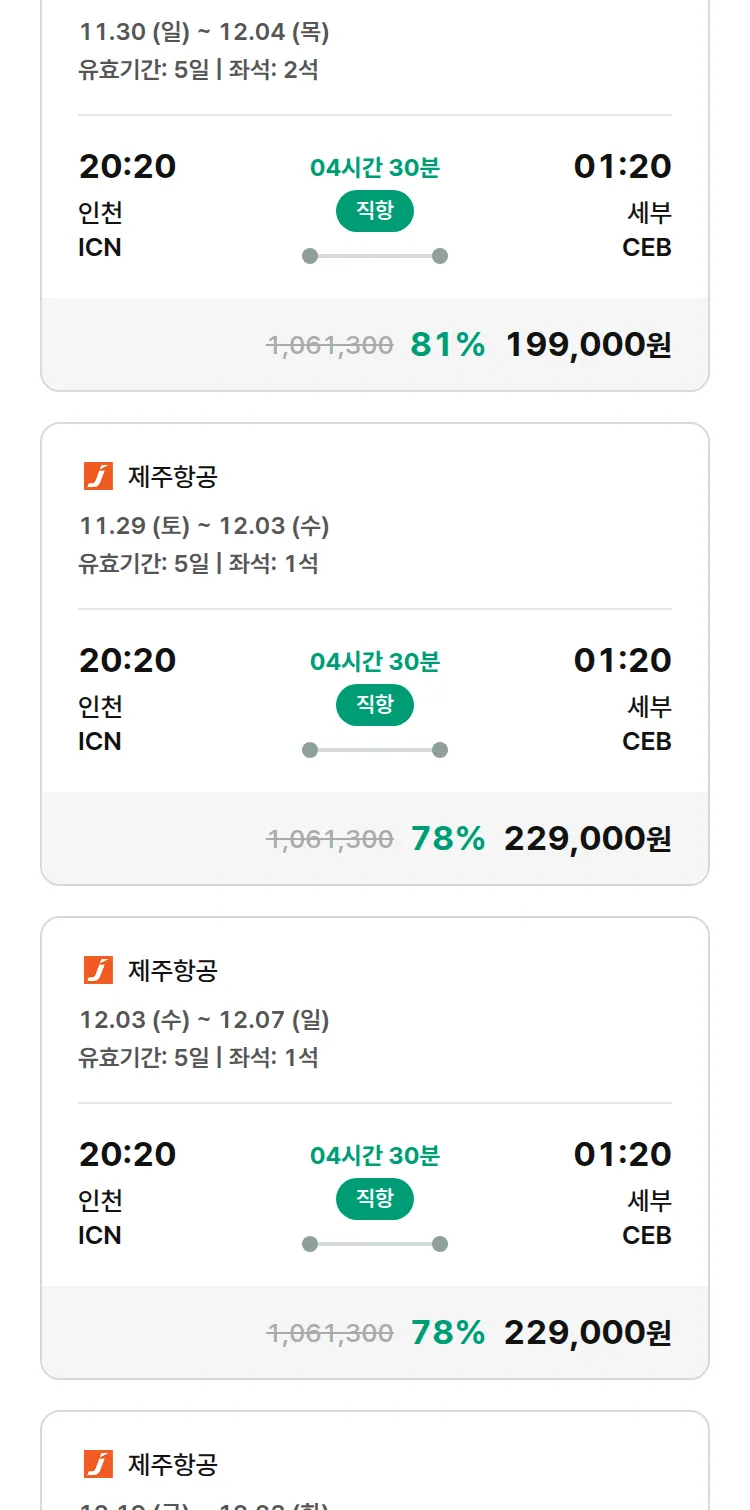Viewport: 750px width, 1510px height.
Task: Select the 직항 badge on the 12.03 flight
Action: tap(375, 1199)
